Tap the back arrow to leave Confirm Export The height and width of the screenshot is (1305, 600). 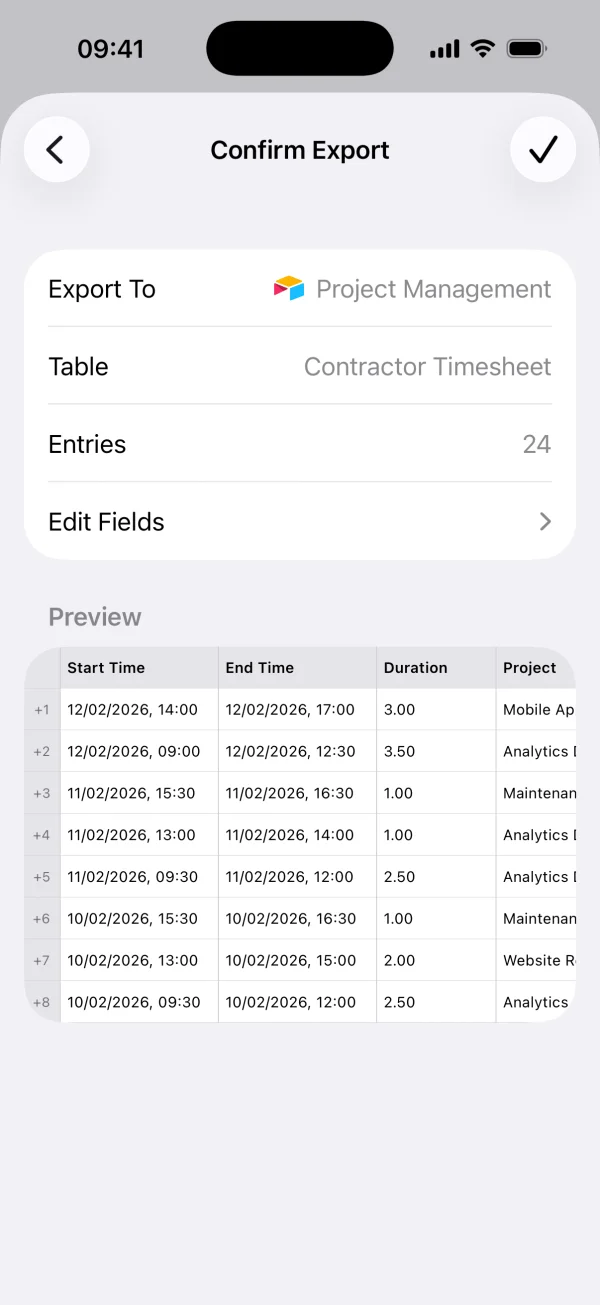[x=56, y=149]
